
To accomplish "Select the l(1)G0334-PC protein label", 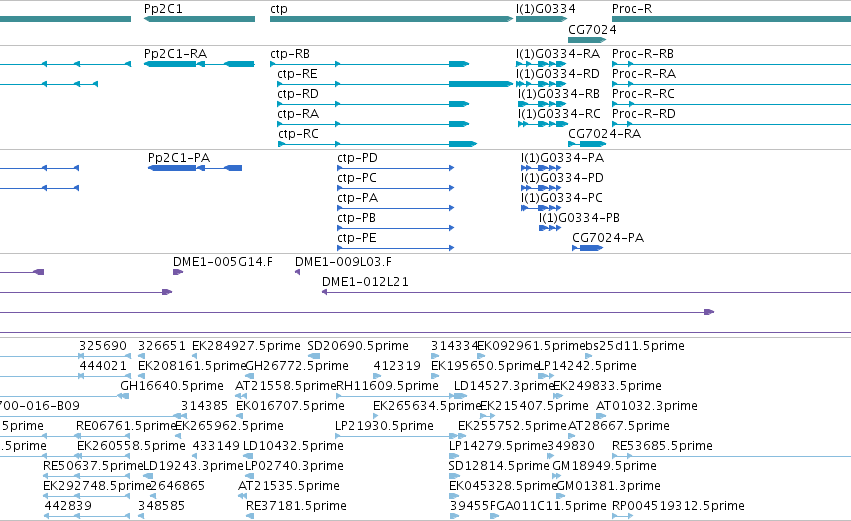I will pyautogui.click(x=562, y=198).
